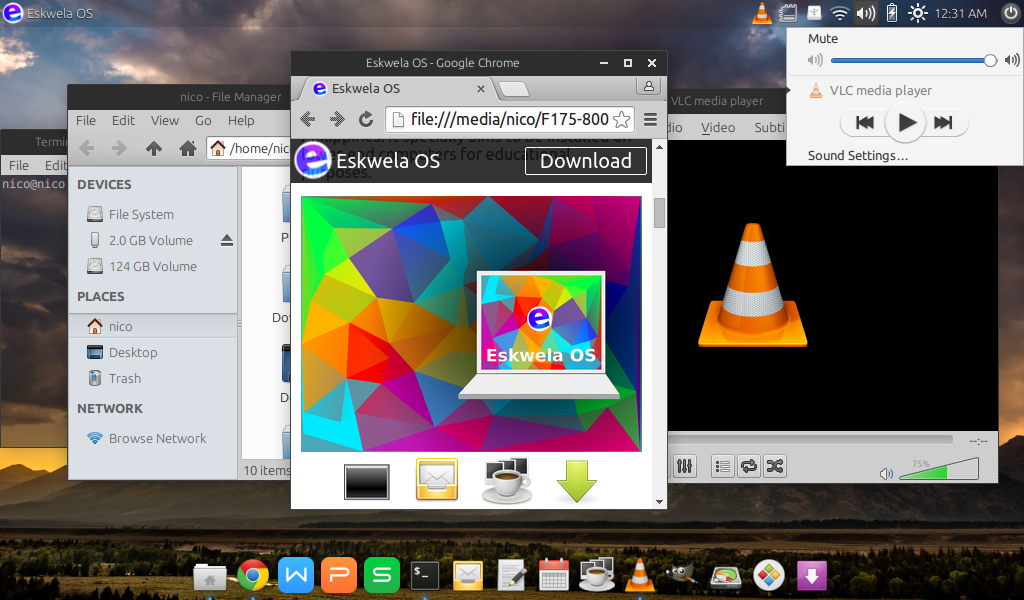Select VLC media player entry in sound menu
The width and height of the screenshot is (1024, 600).
tap(871, 91)
